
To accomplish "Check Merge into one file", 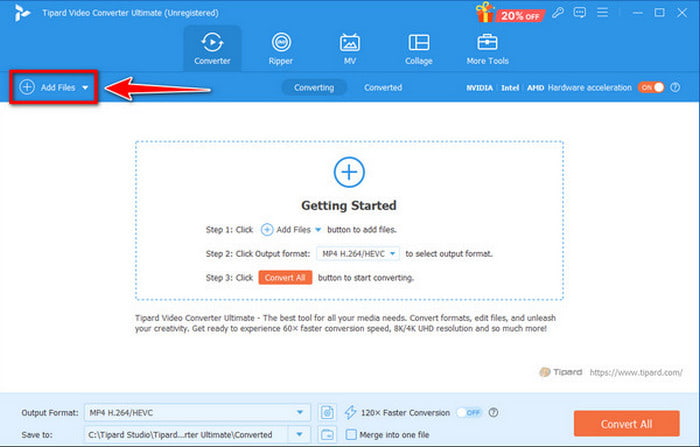I will point(351,434).
